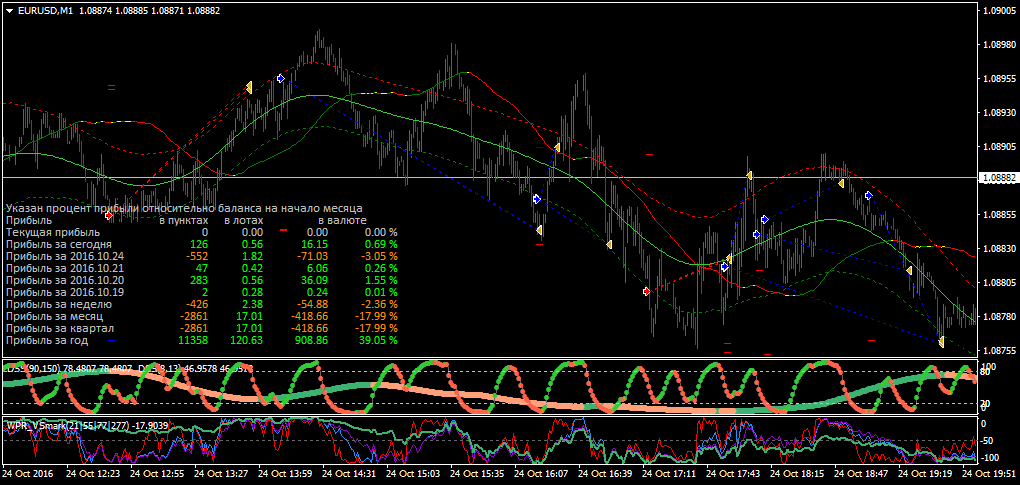Screen dimensions: 1020x485
Task: Click the 'в валюте' column header
Action: [342, 220]
